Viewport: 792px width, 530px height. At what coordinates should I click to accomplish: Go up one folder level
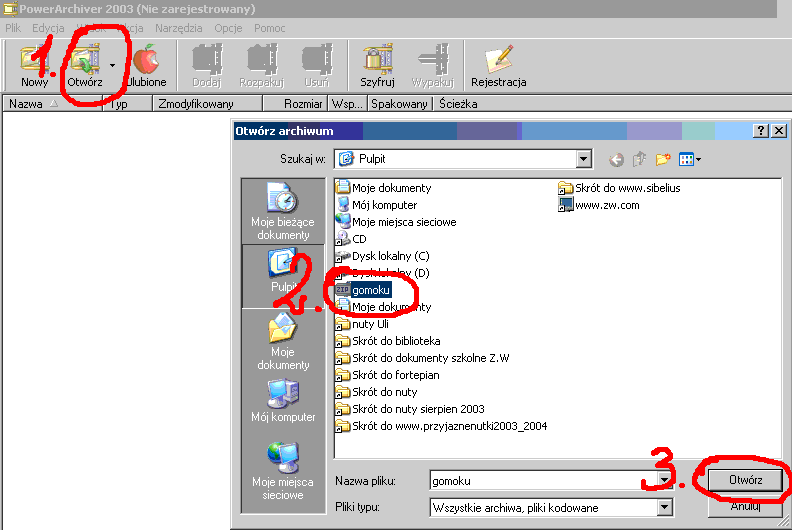point(639,160)
